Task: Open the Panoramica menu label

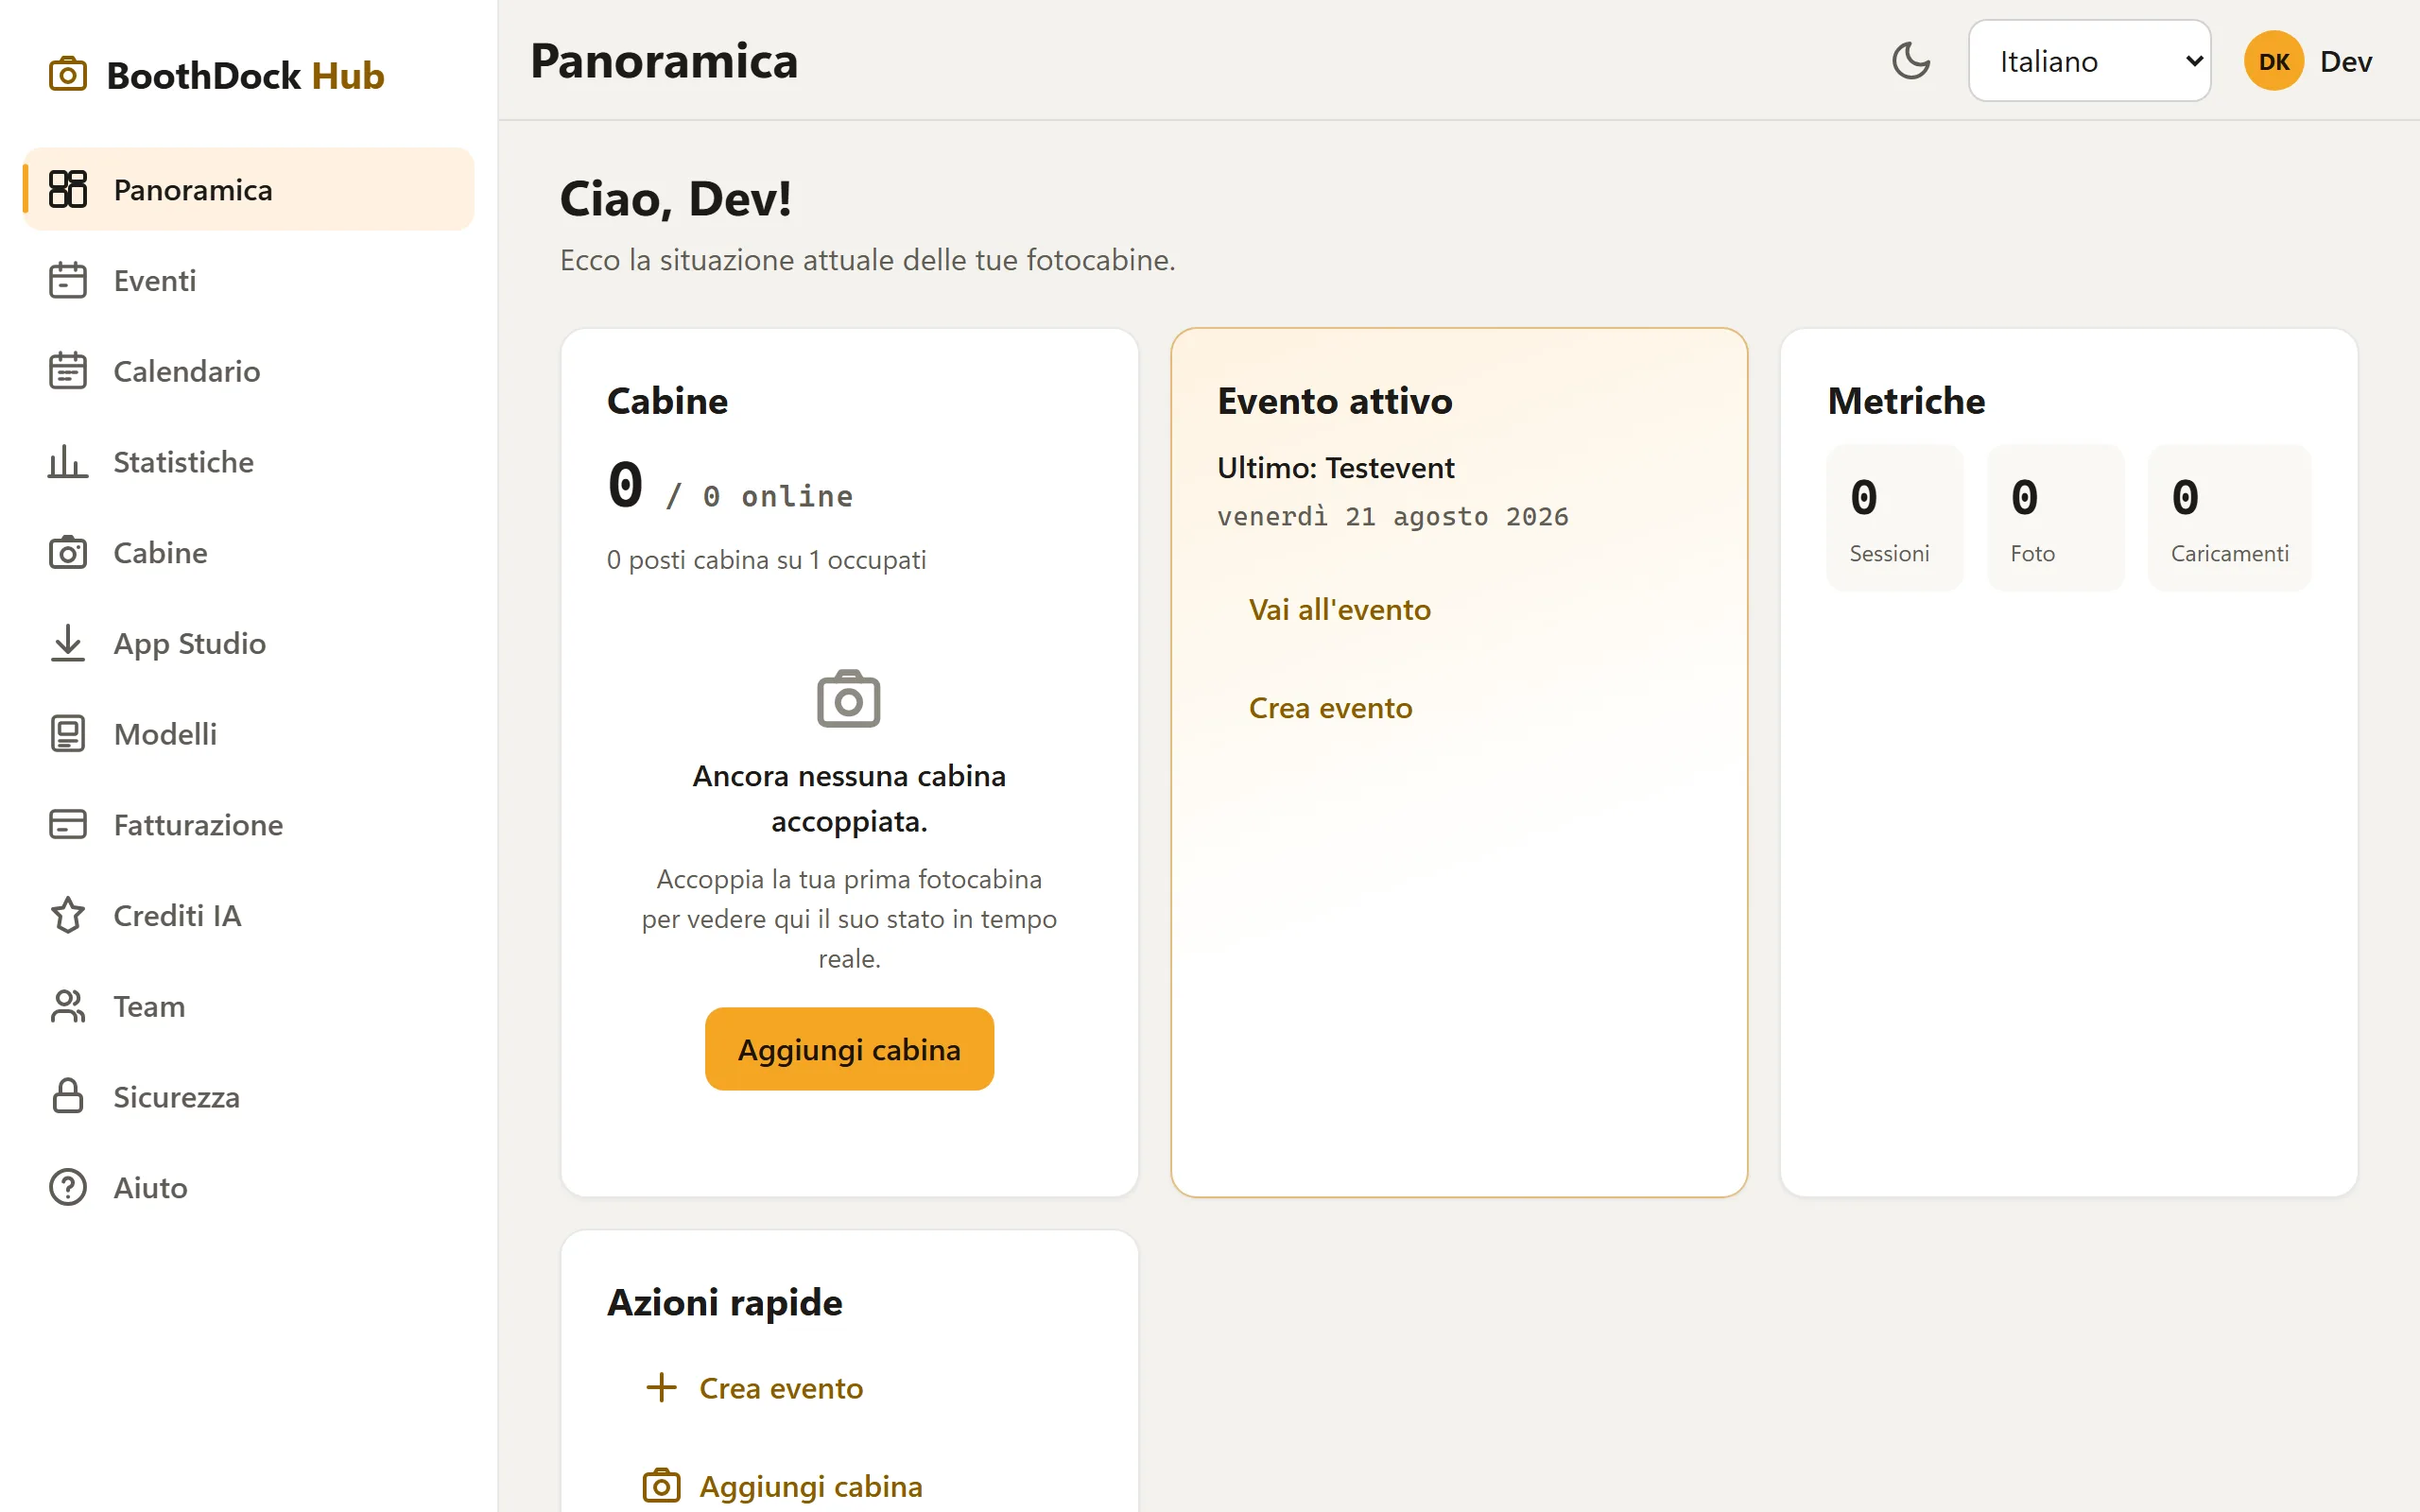Action: [193, 189]
